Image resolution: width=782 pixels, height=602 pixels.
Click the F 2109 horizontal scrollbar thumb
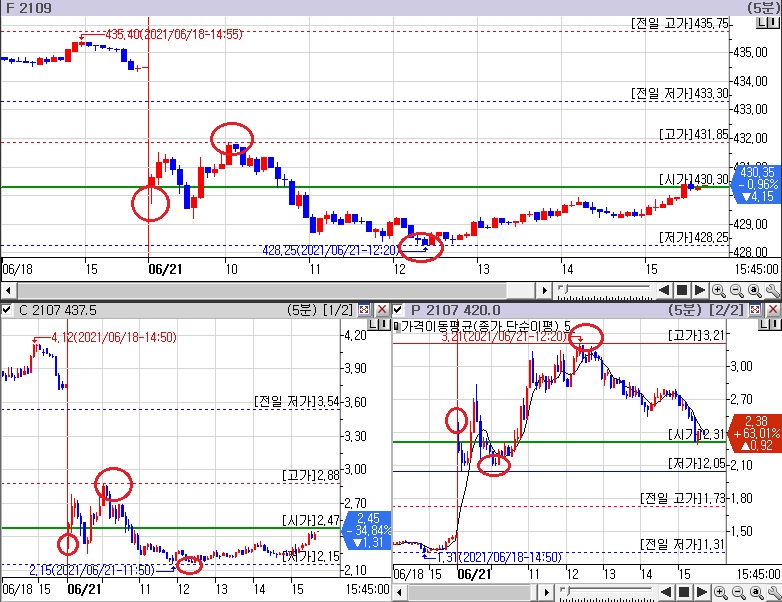262,290
